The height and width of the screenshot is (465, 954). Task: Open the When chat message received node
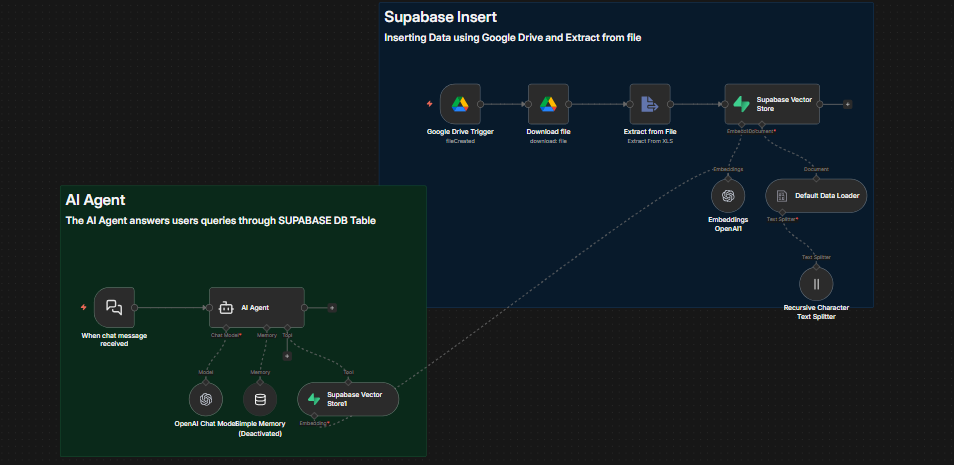[x=114, y=307]
